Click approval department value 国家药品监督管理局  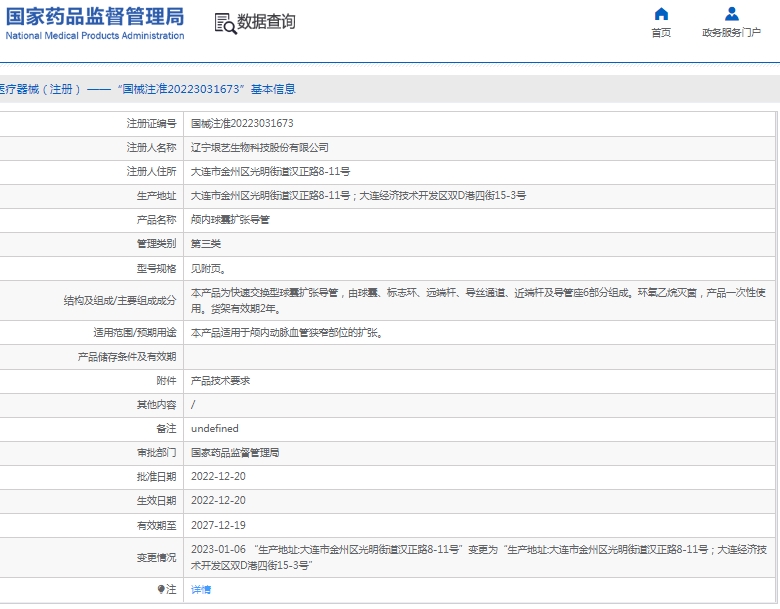click(235, 452)
